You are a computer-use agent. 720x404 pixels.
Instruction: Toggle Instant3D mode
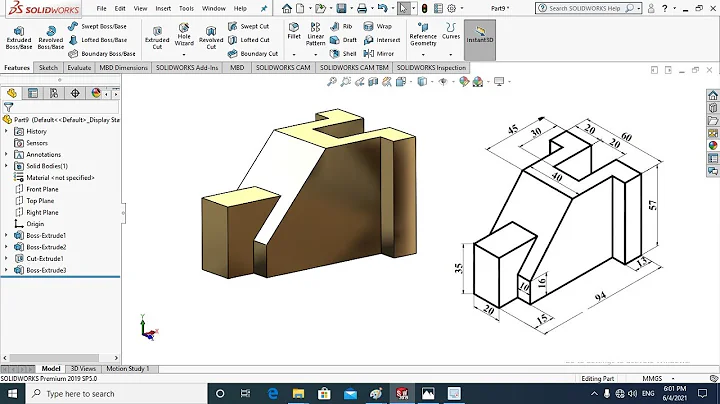point(480,39)
